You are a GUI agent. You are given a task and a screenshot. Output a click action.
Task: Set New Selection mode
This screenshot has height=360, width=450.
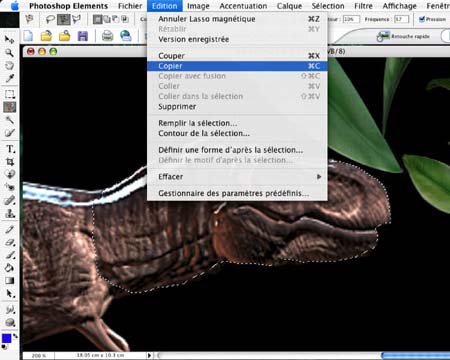click(97, 19)
